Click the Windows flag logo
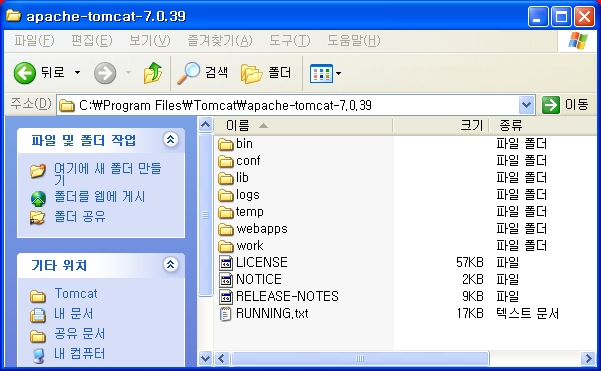The image size is (601, 371). click(577, 40)
